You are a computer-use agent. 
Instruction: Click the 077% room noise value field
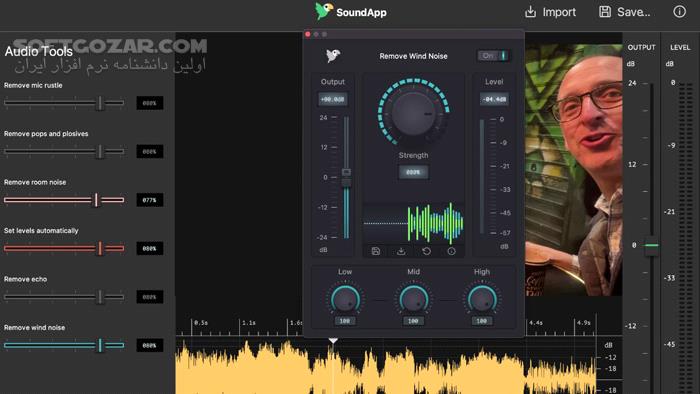[x=150, y=200]
